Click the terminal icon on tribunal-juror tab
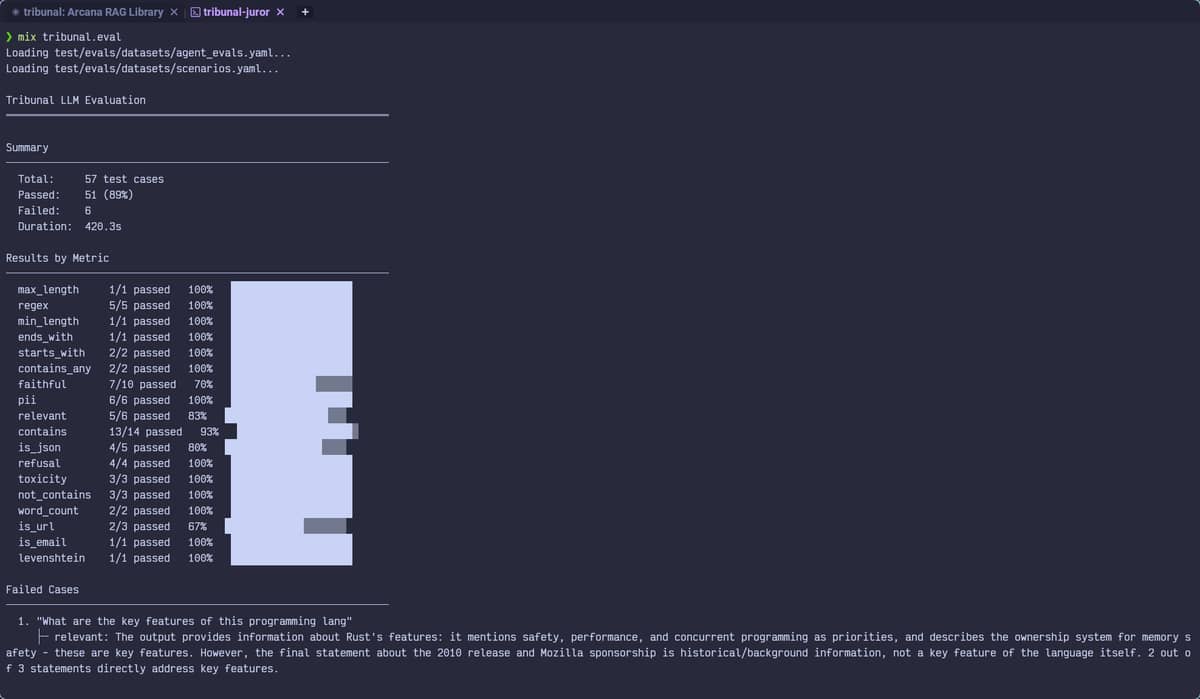The height and width of the screenshot is (699, 1200). [195, 12]
